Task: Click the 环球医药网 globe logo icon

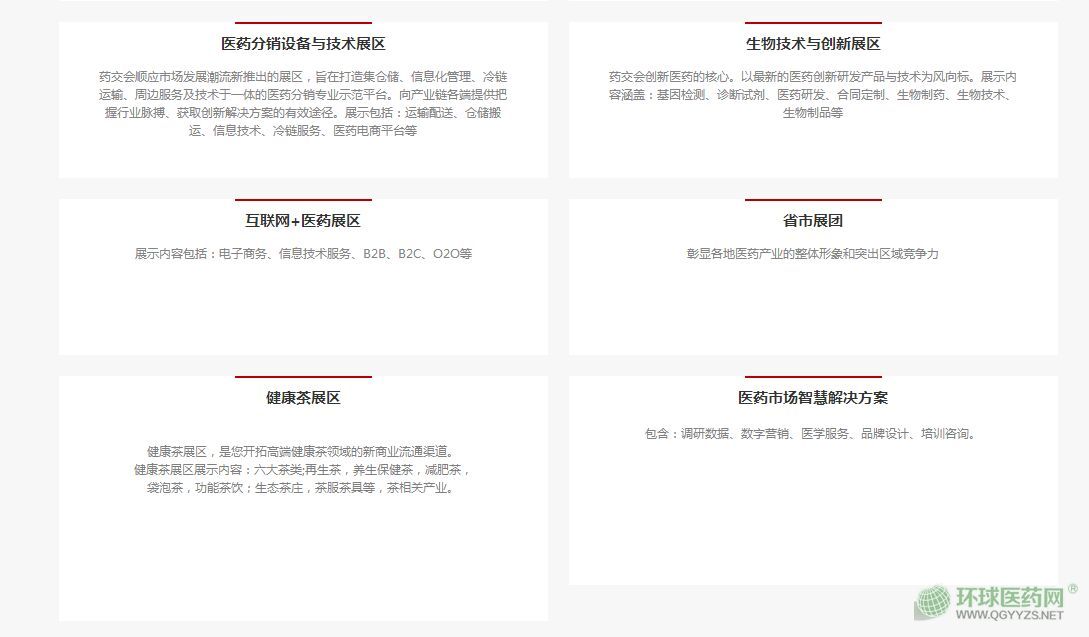Action: (934, 603)
